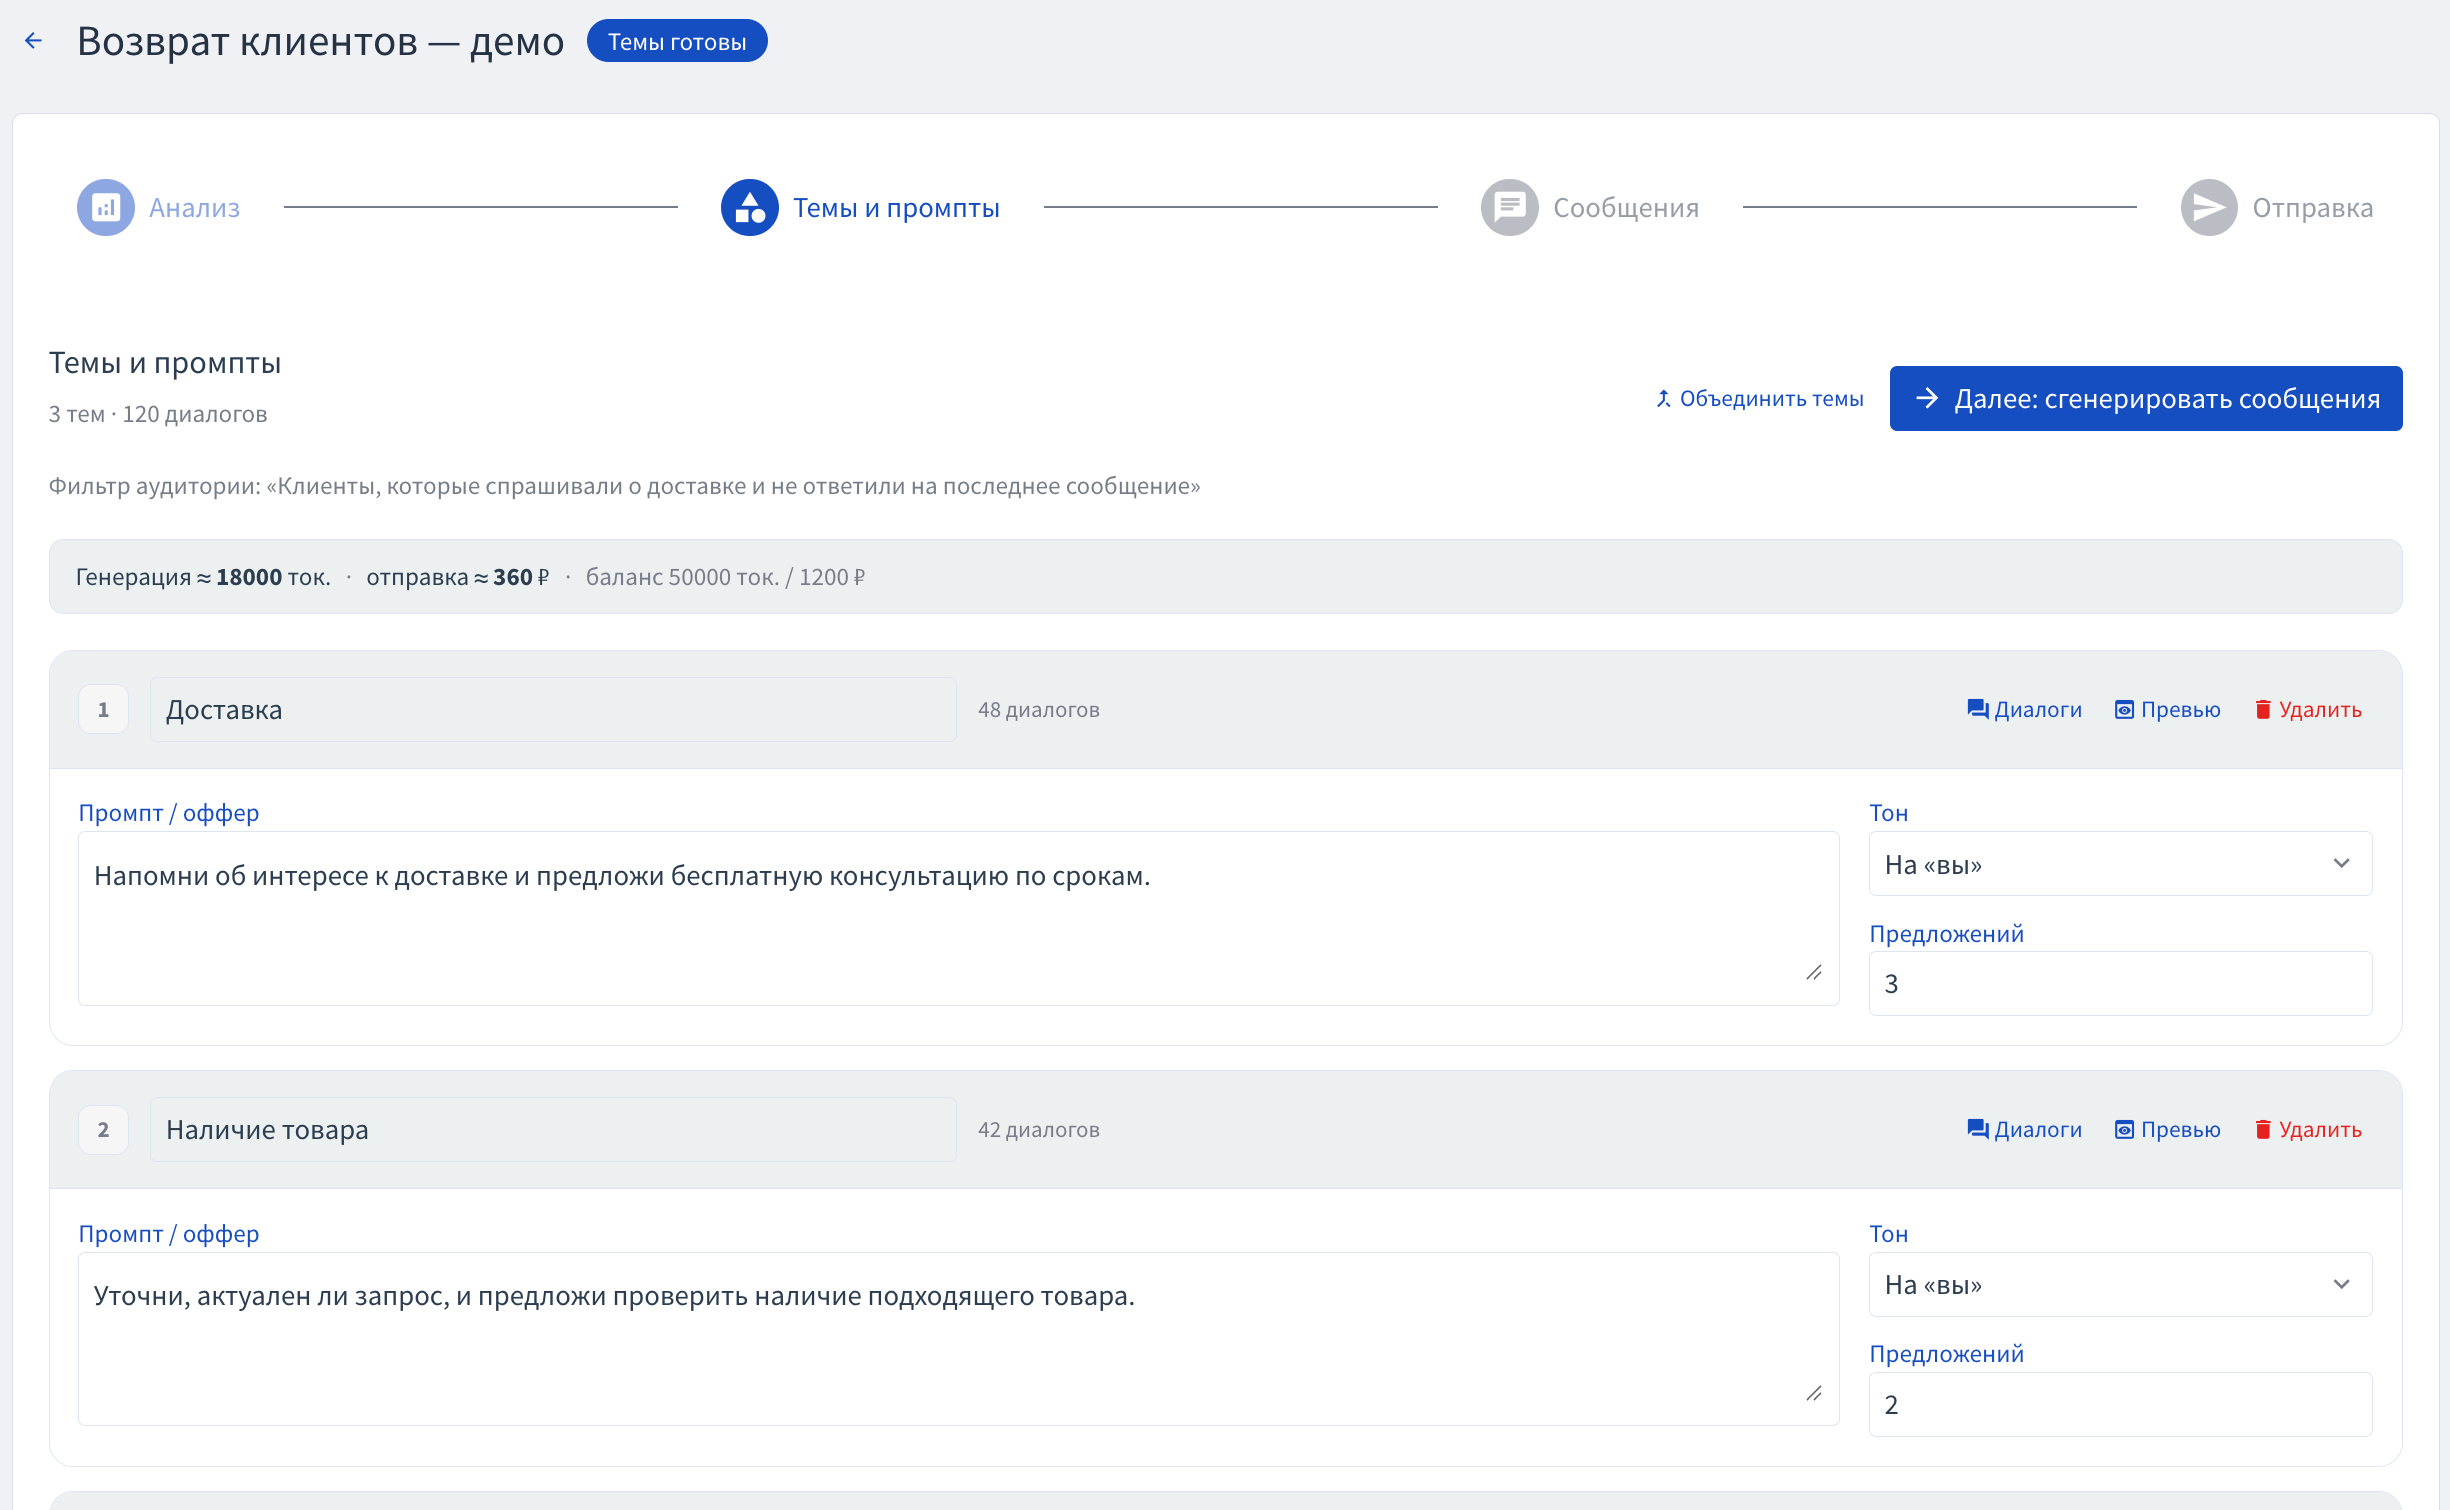Click the отправка ≈ 360 ₽ text

click(457, 577)
